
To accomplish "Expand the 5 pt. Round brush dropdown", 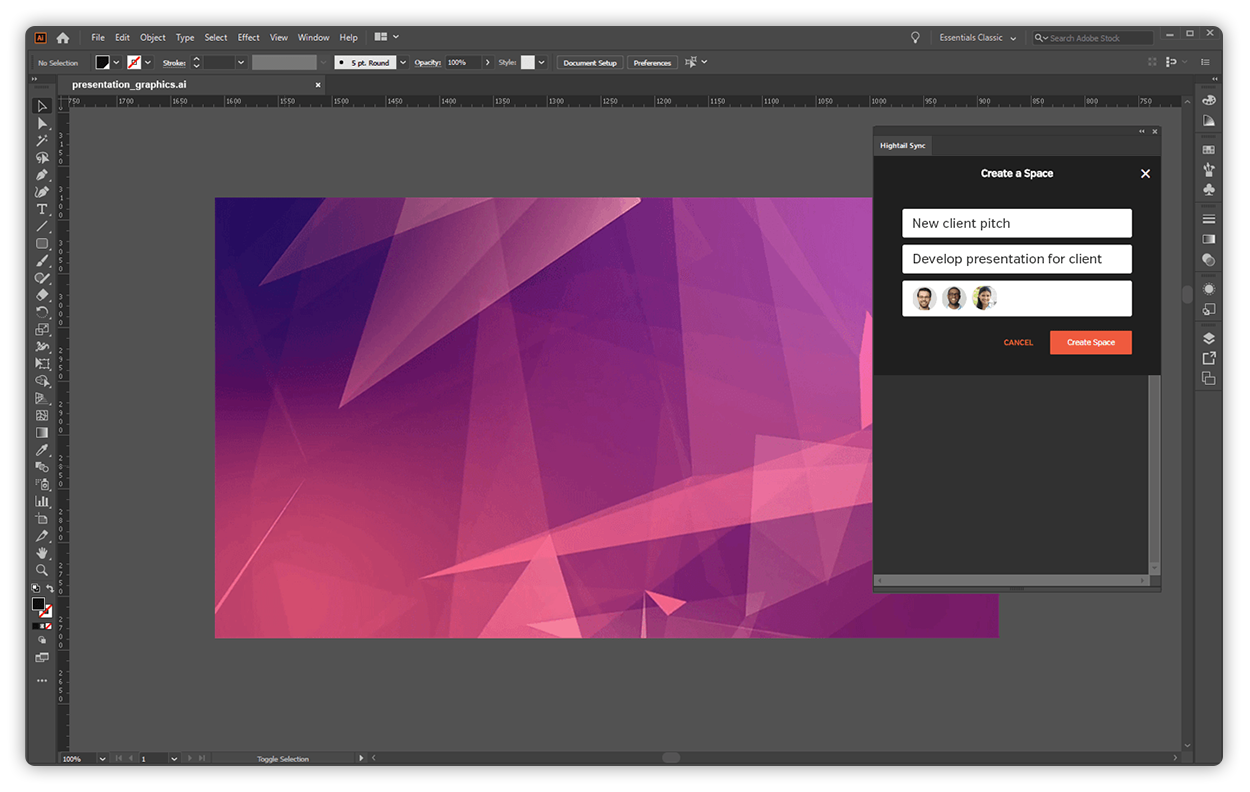I will click(x=403, y=62).
